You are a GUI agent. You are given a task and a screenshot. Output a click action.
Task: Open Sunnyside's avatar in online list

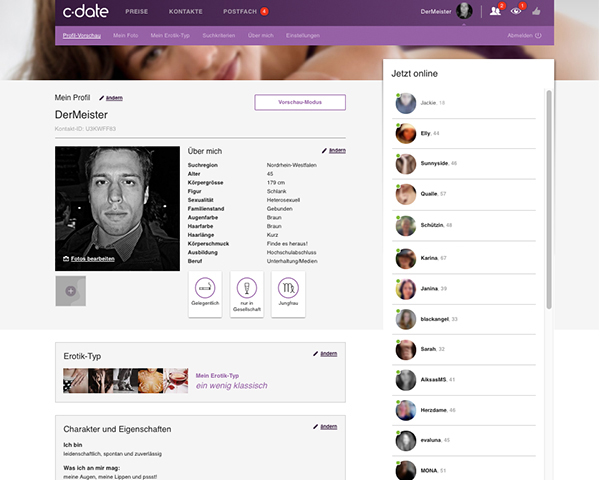click(406, 164)
